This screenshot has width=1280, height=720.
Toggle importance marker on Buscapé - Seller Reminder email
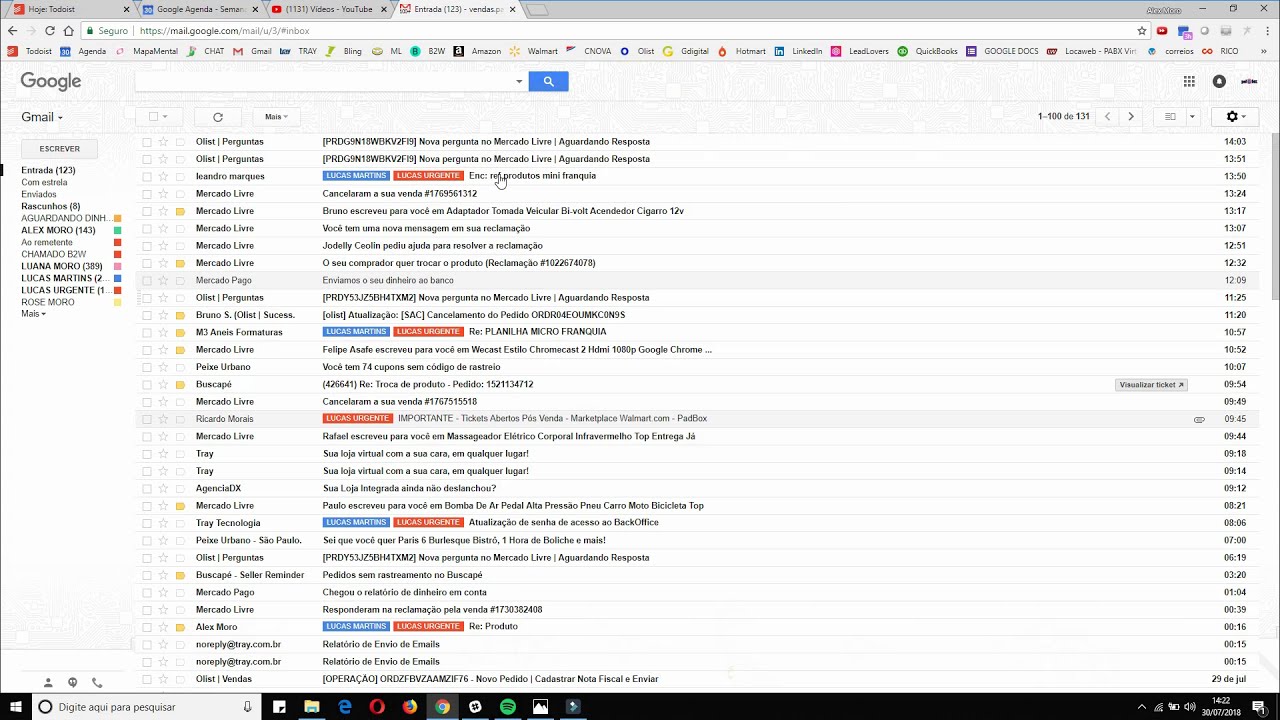point(180,575)
